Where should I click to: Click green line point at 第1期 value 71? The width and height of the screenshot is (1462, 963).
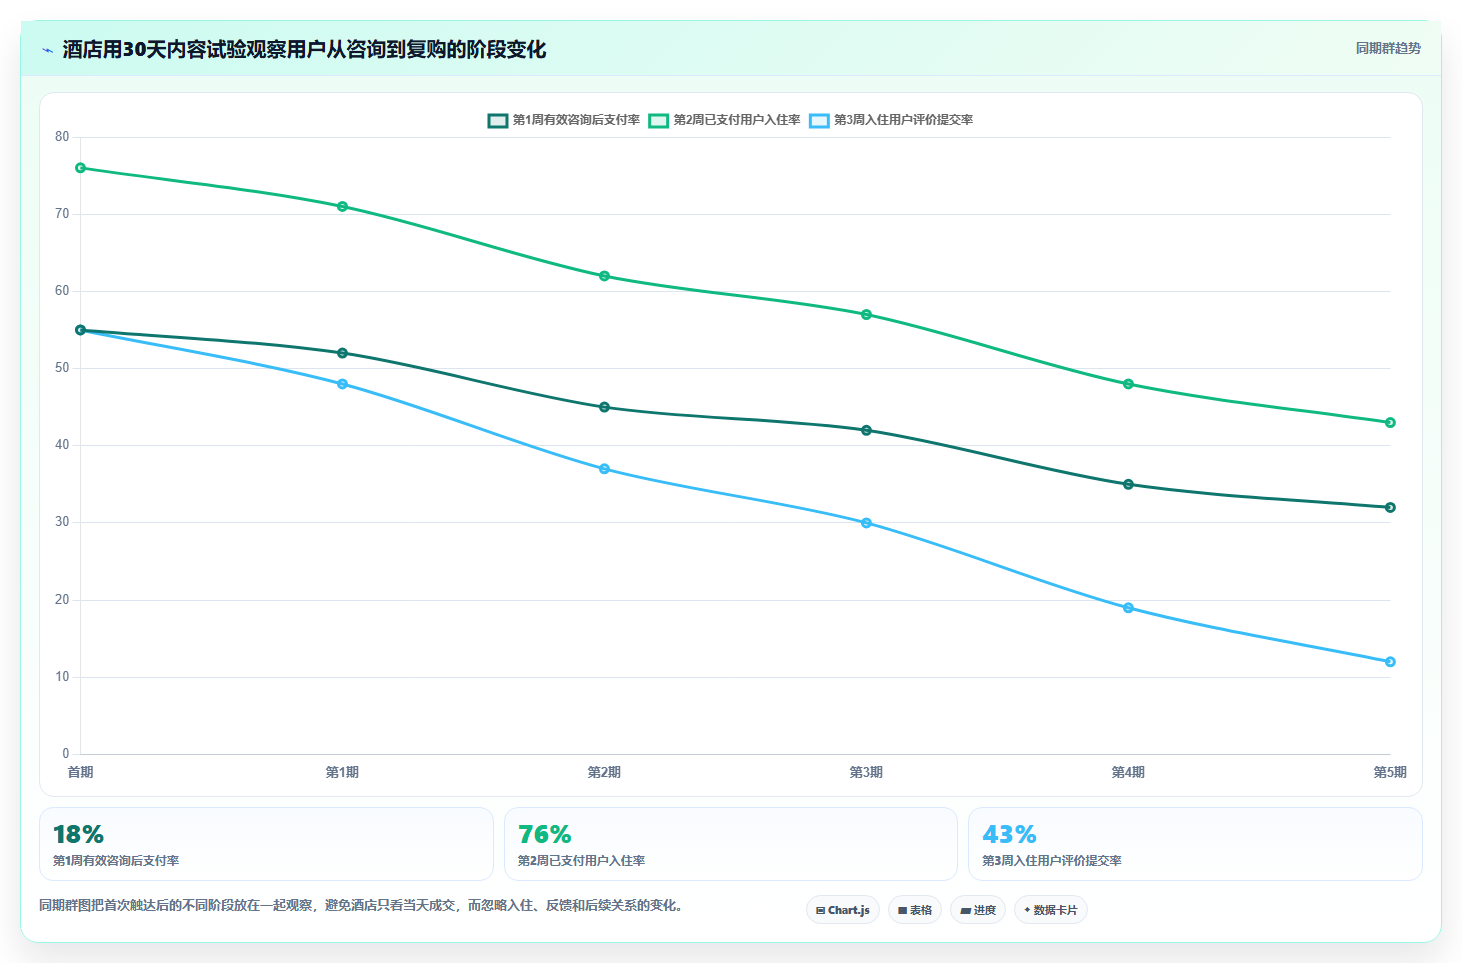342,207
